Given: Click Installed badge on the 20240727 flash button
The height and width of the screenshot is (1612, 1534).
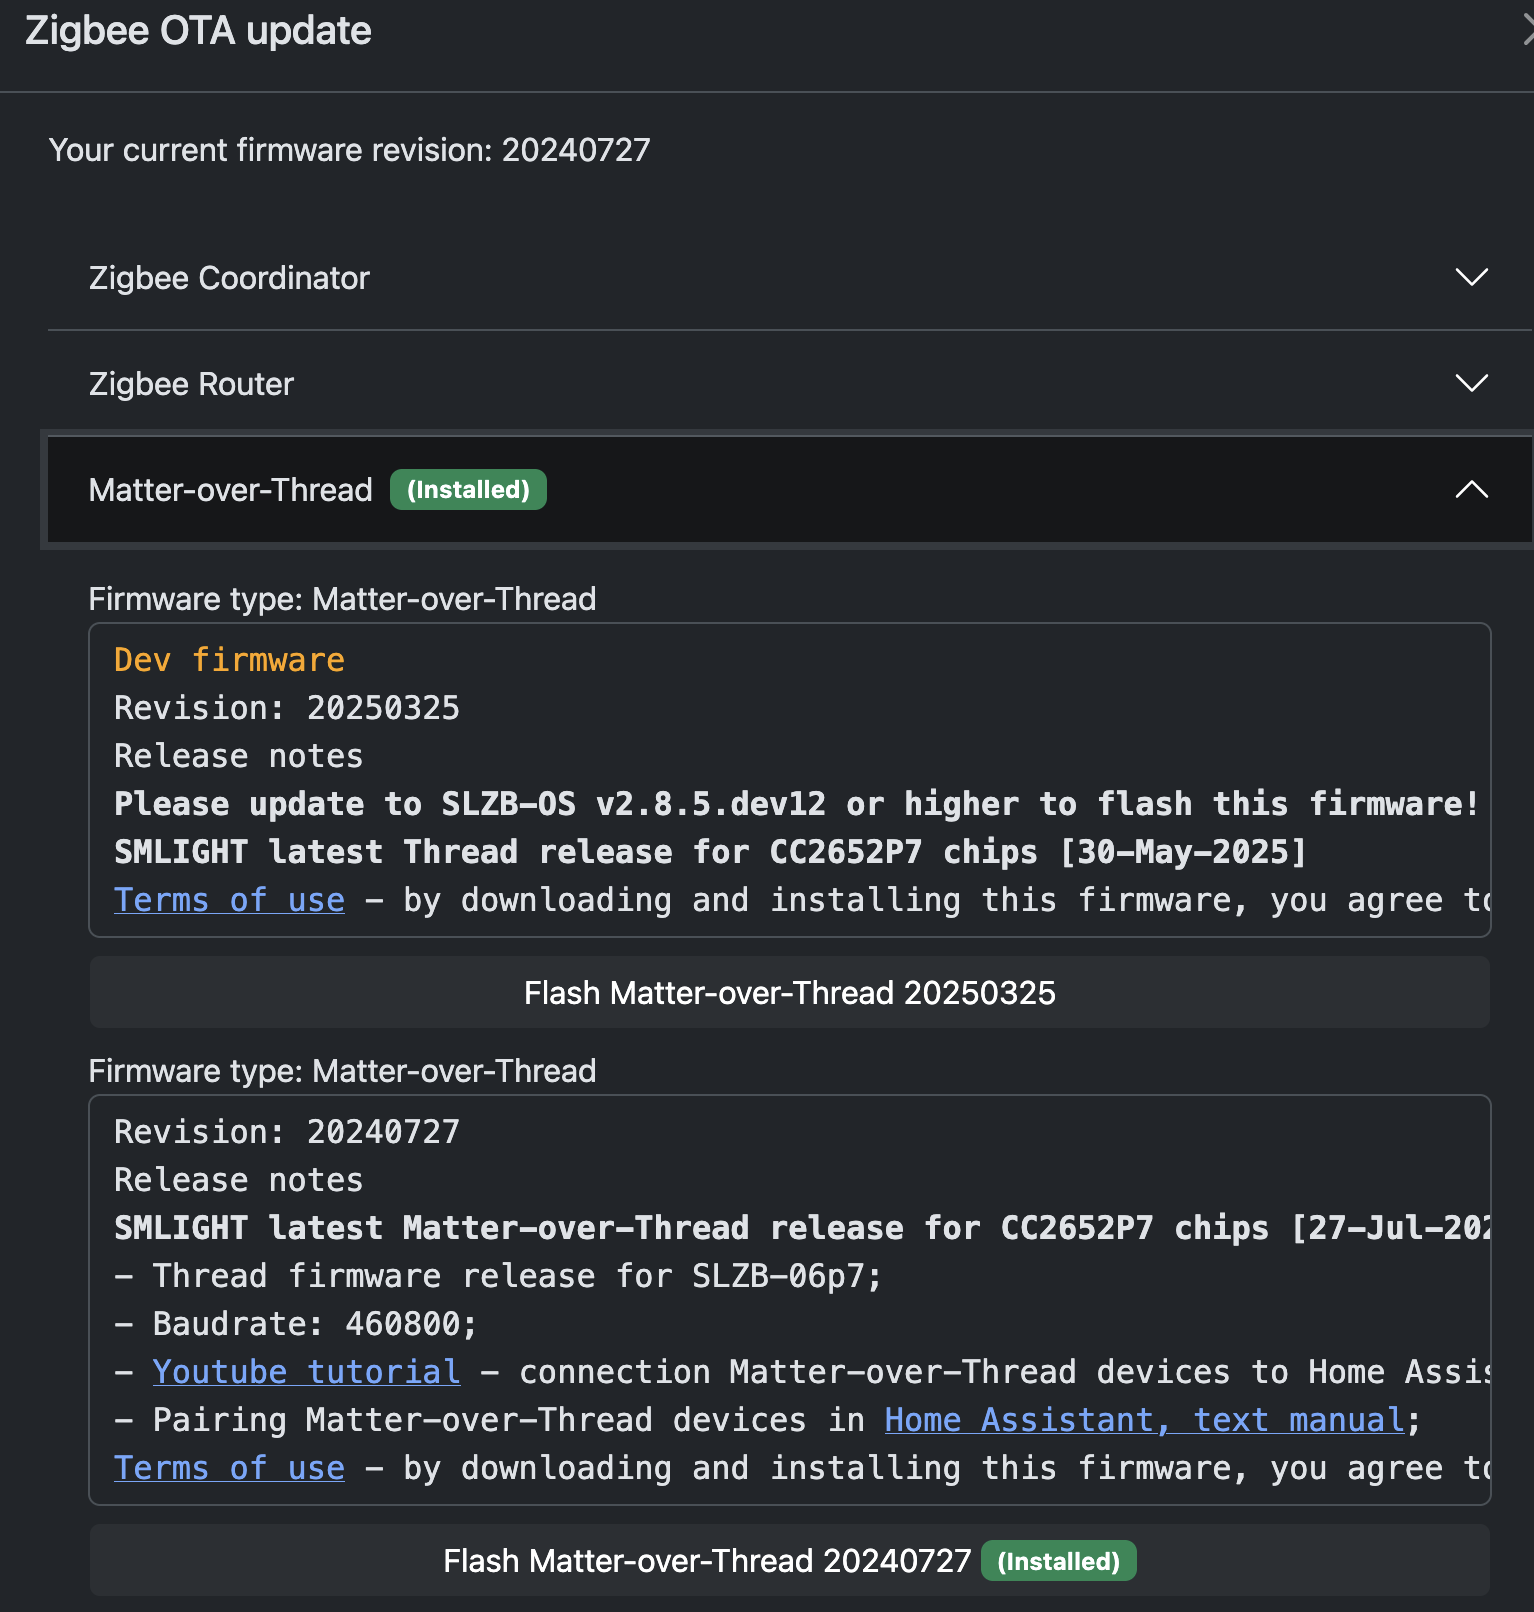Looking at the screenshot, I should (1058, 1561).
